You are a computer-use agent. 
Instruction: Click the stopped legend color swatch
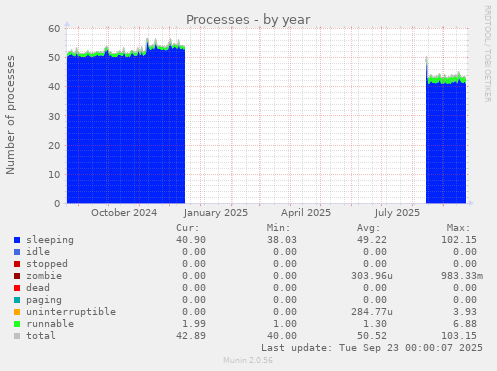[17, 264]
